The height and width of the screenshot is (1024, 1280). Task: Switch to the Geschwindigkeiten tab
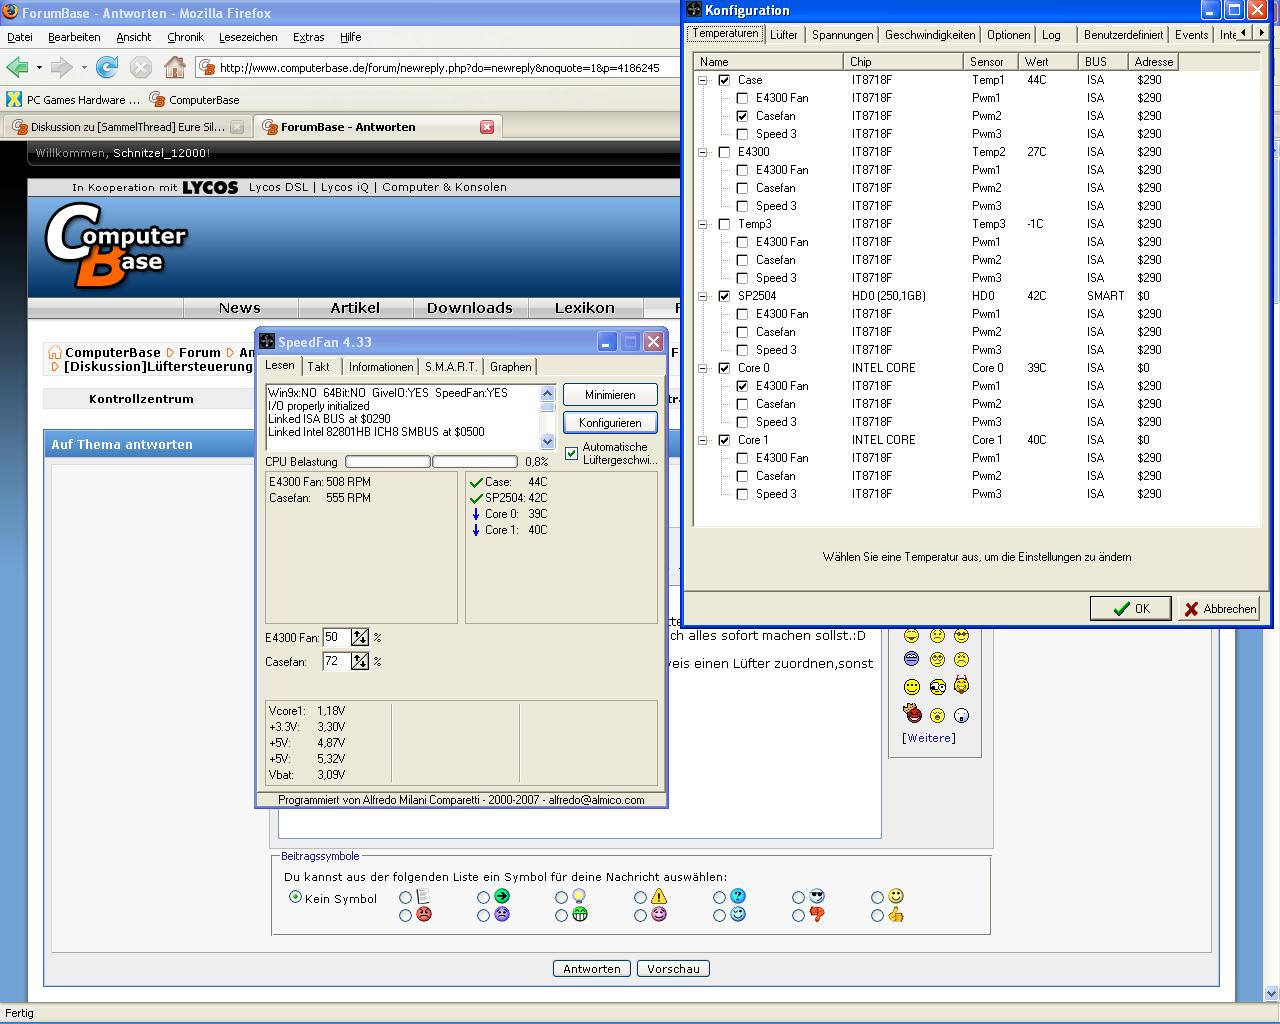[930, 34]
